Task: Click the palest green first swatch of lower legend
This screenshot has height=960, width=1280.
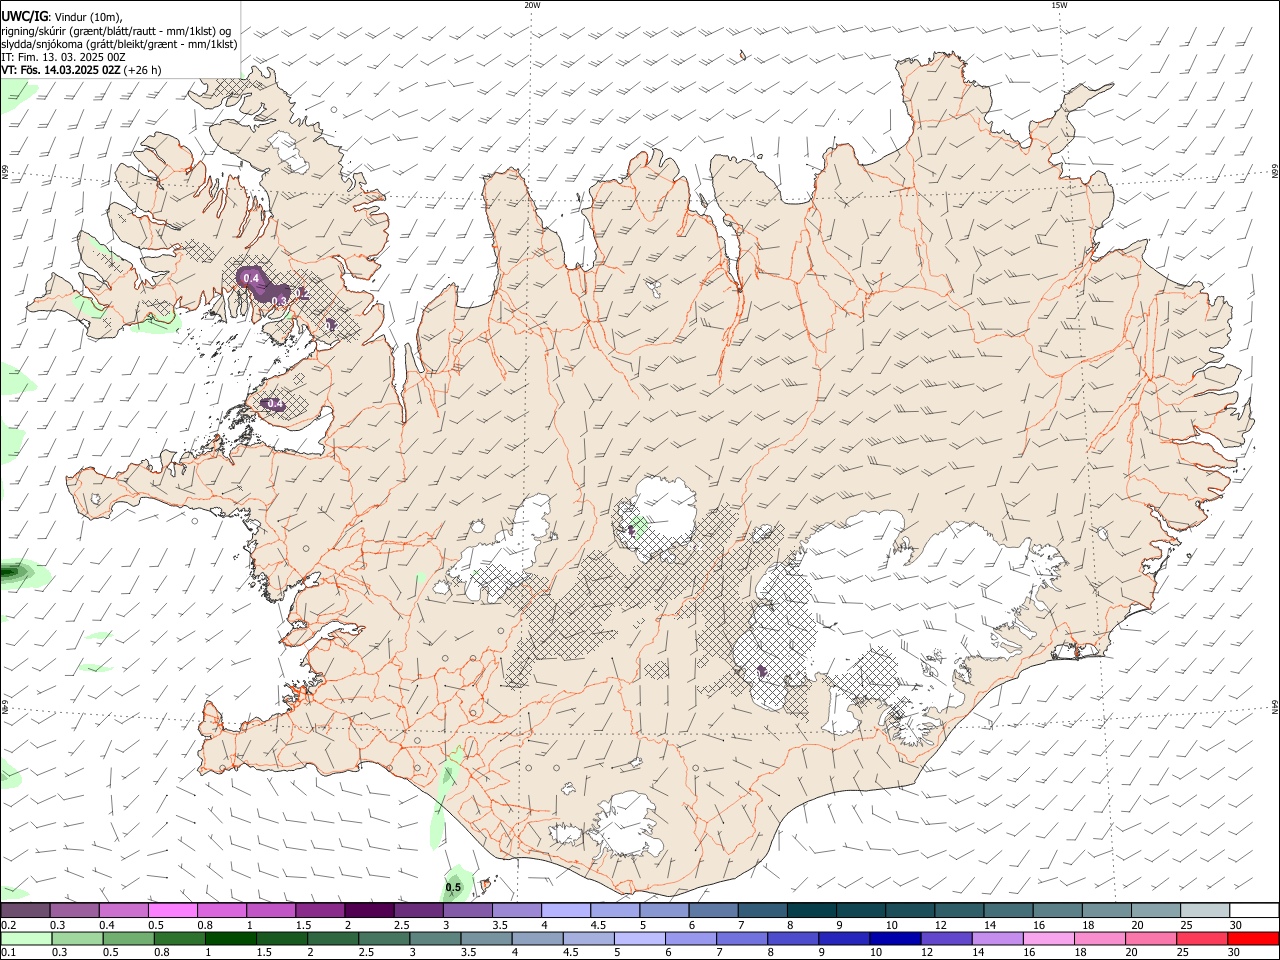Action: (x=26, y=938)
